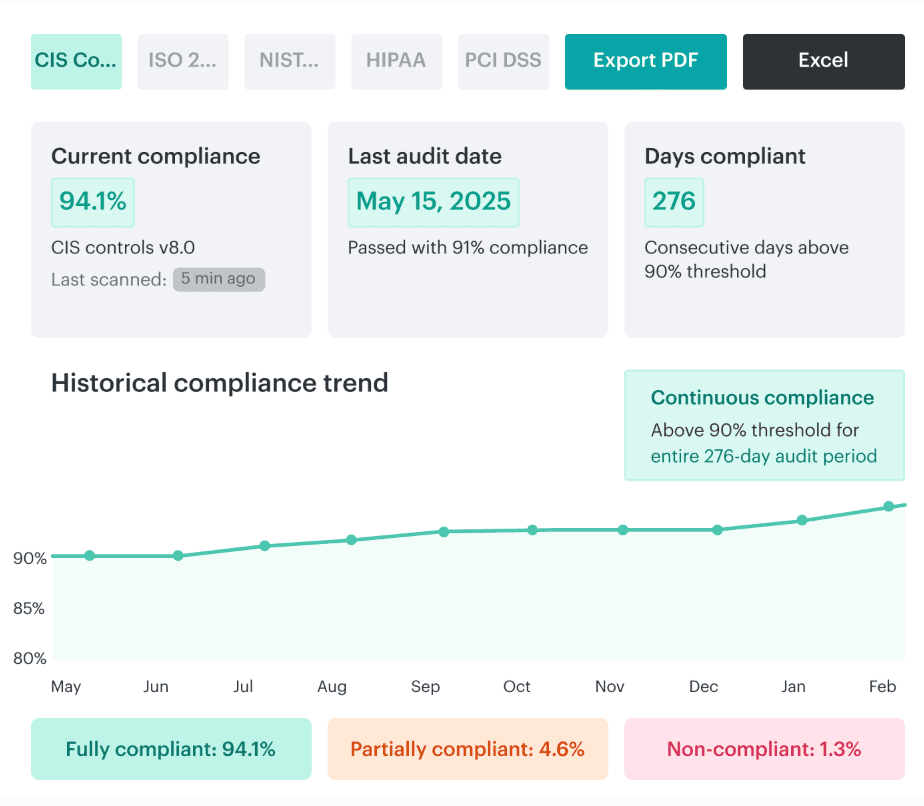Click Consecutive days above 90% threshold text
This screenshot has width=924, height=806.
coord(747,259)
